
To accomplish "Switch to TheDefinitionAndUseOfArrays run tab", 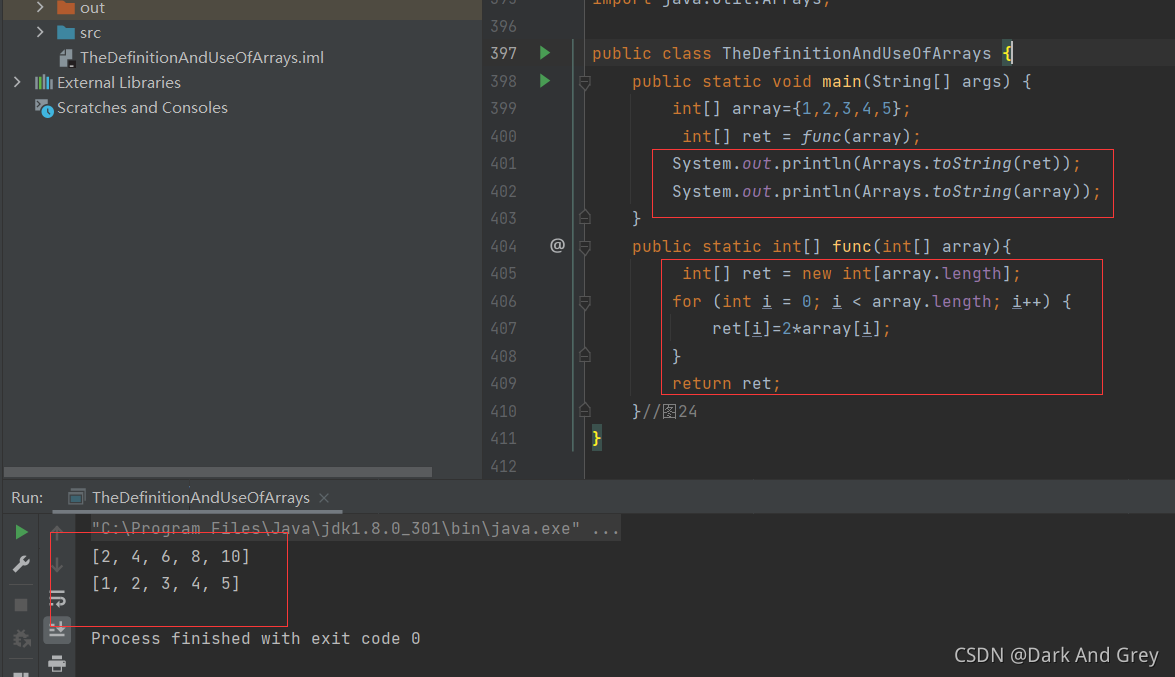I will (200, 497).
